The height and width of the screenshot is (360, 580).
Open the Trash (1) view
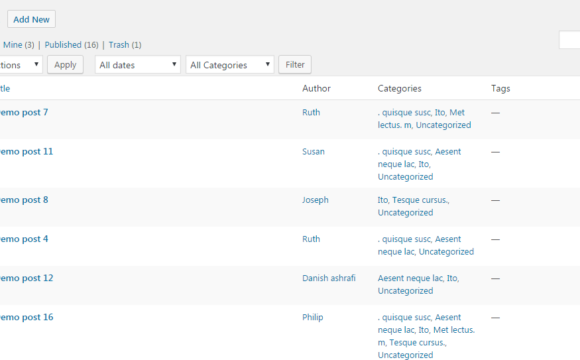tap(125, 45)
